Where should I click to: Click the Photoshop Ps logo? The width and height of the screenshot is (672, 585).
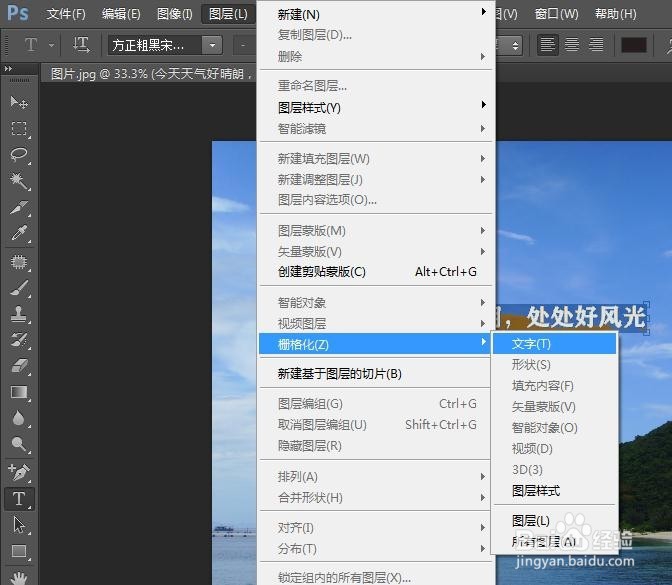(x=18, y=13)
